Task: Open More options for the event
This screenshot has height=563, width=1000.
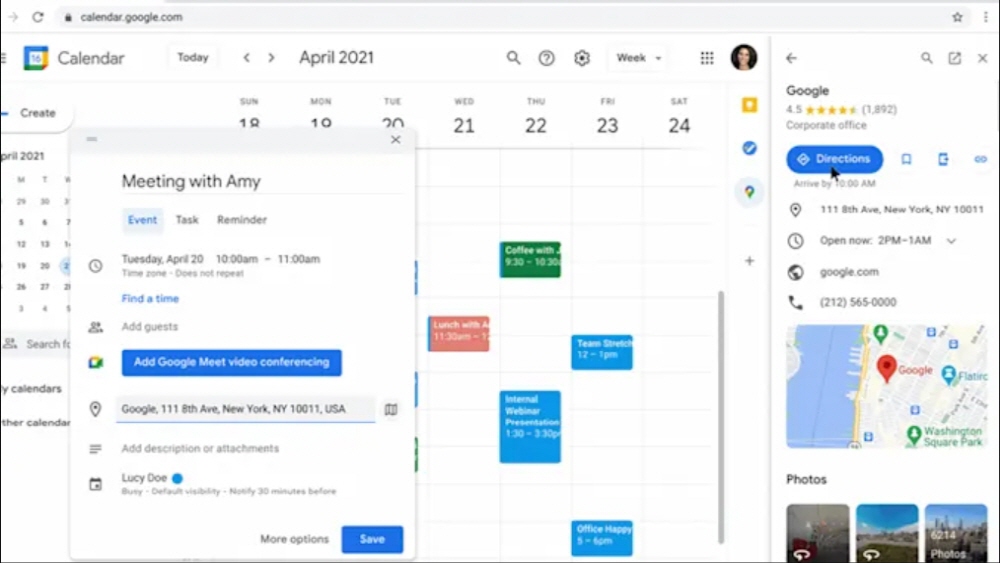Action: click(294, 539)
